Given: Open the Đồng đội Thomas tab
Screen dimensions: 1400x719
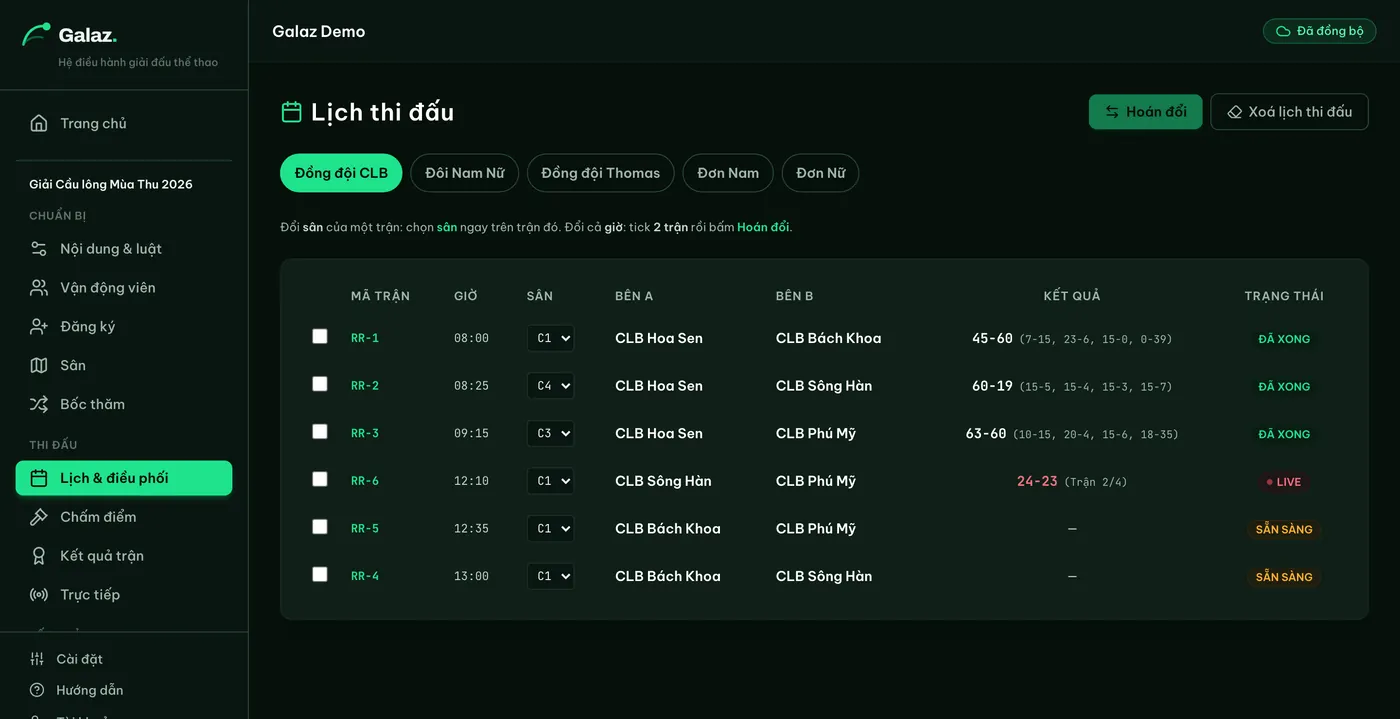Looking at the screenshot, I should [x=601, y=173].
